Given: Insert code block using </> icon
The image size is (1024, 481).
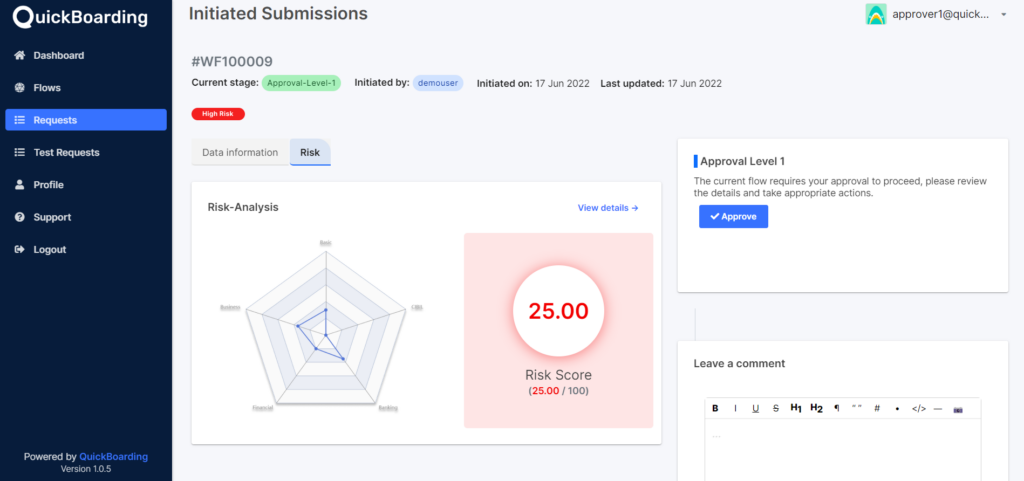Looking at the screenshot, I should 919,408.
